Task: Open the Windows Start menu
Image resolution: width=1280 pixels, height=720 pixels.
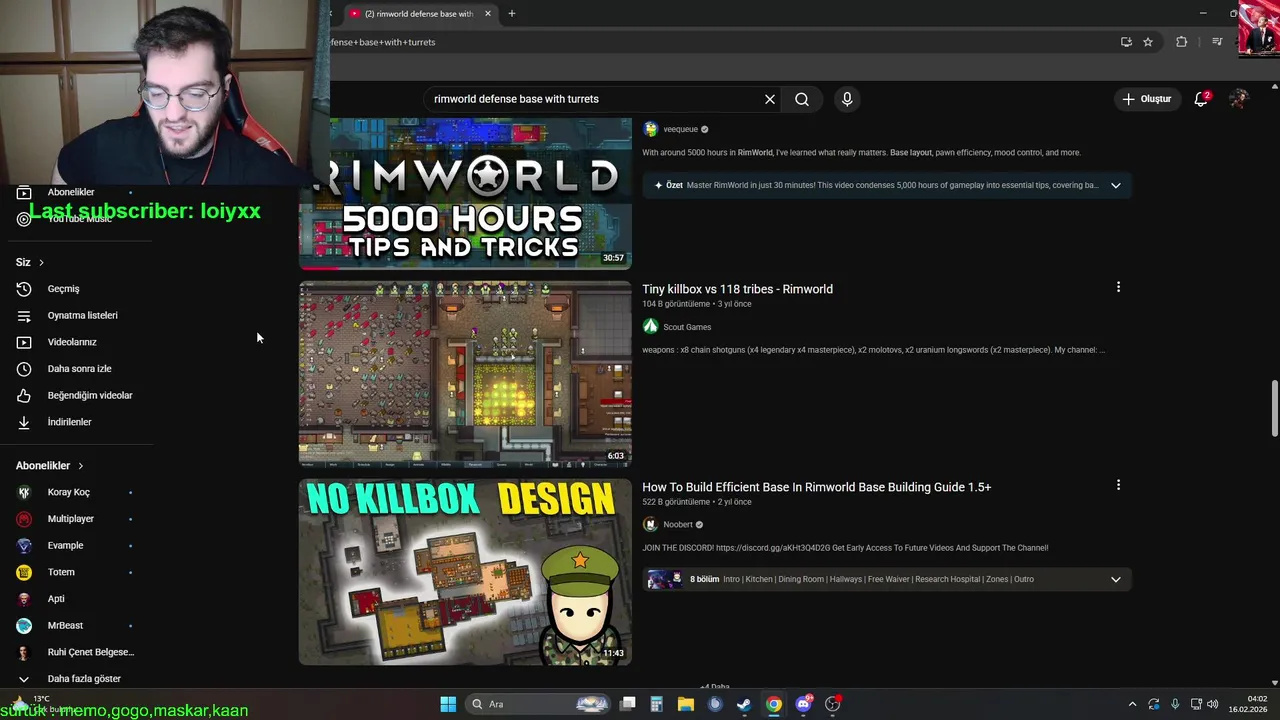Action: coord(448,704)
